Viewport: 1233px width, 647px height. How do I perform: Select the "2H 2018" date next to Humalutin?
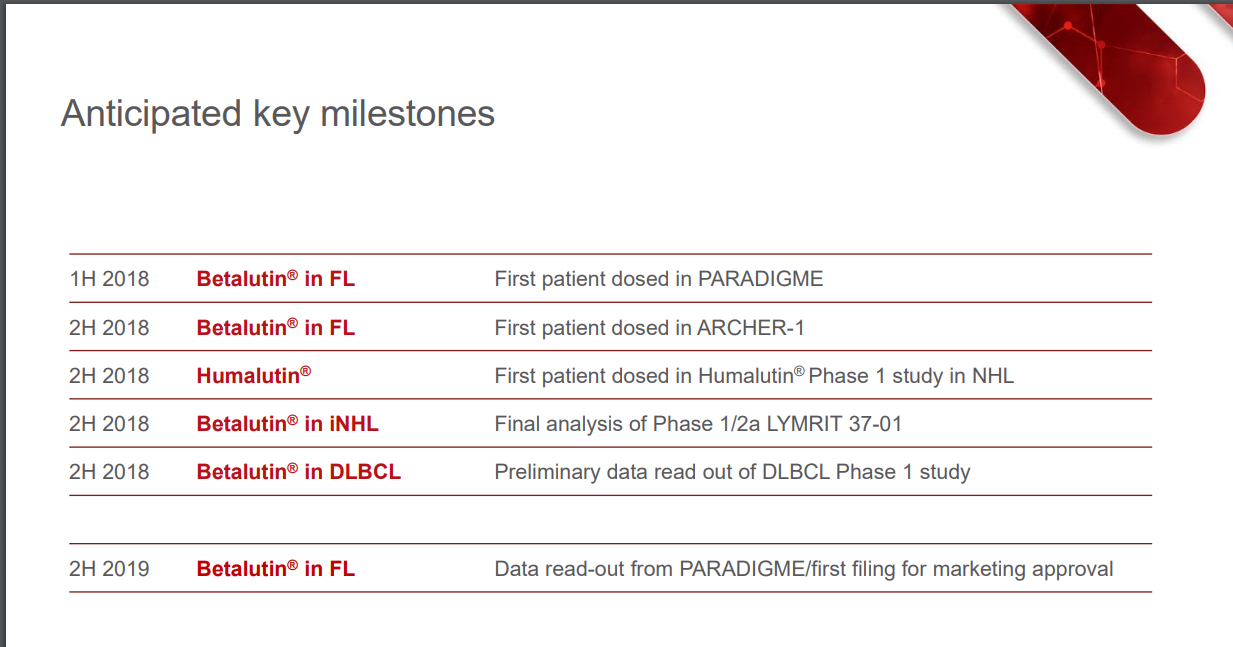coord(109,375)
